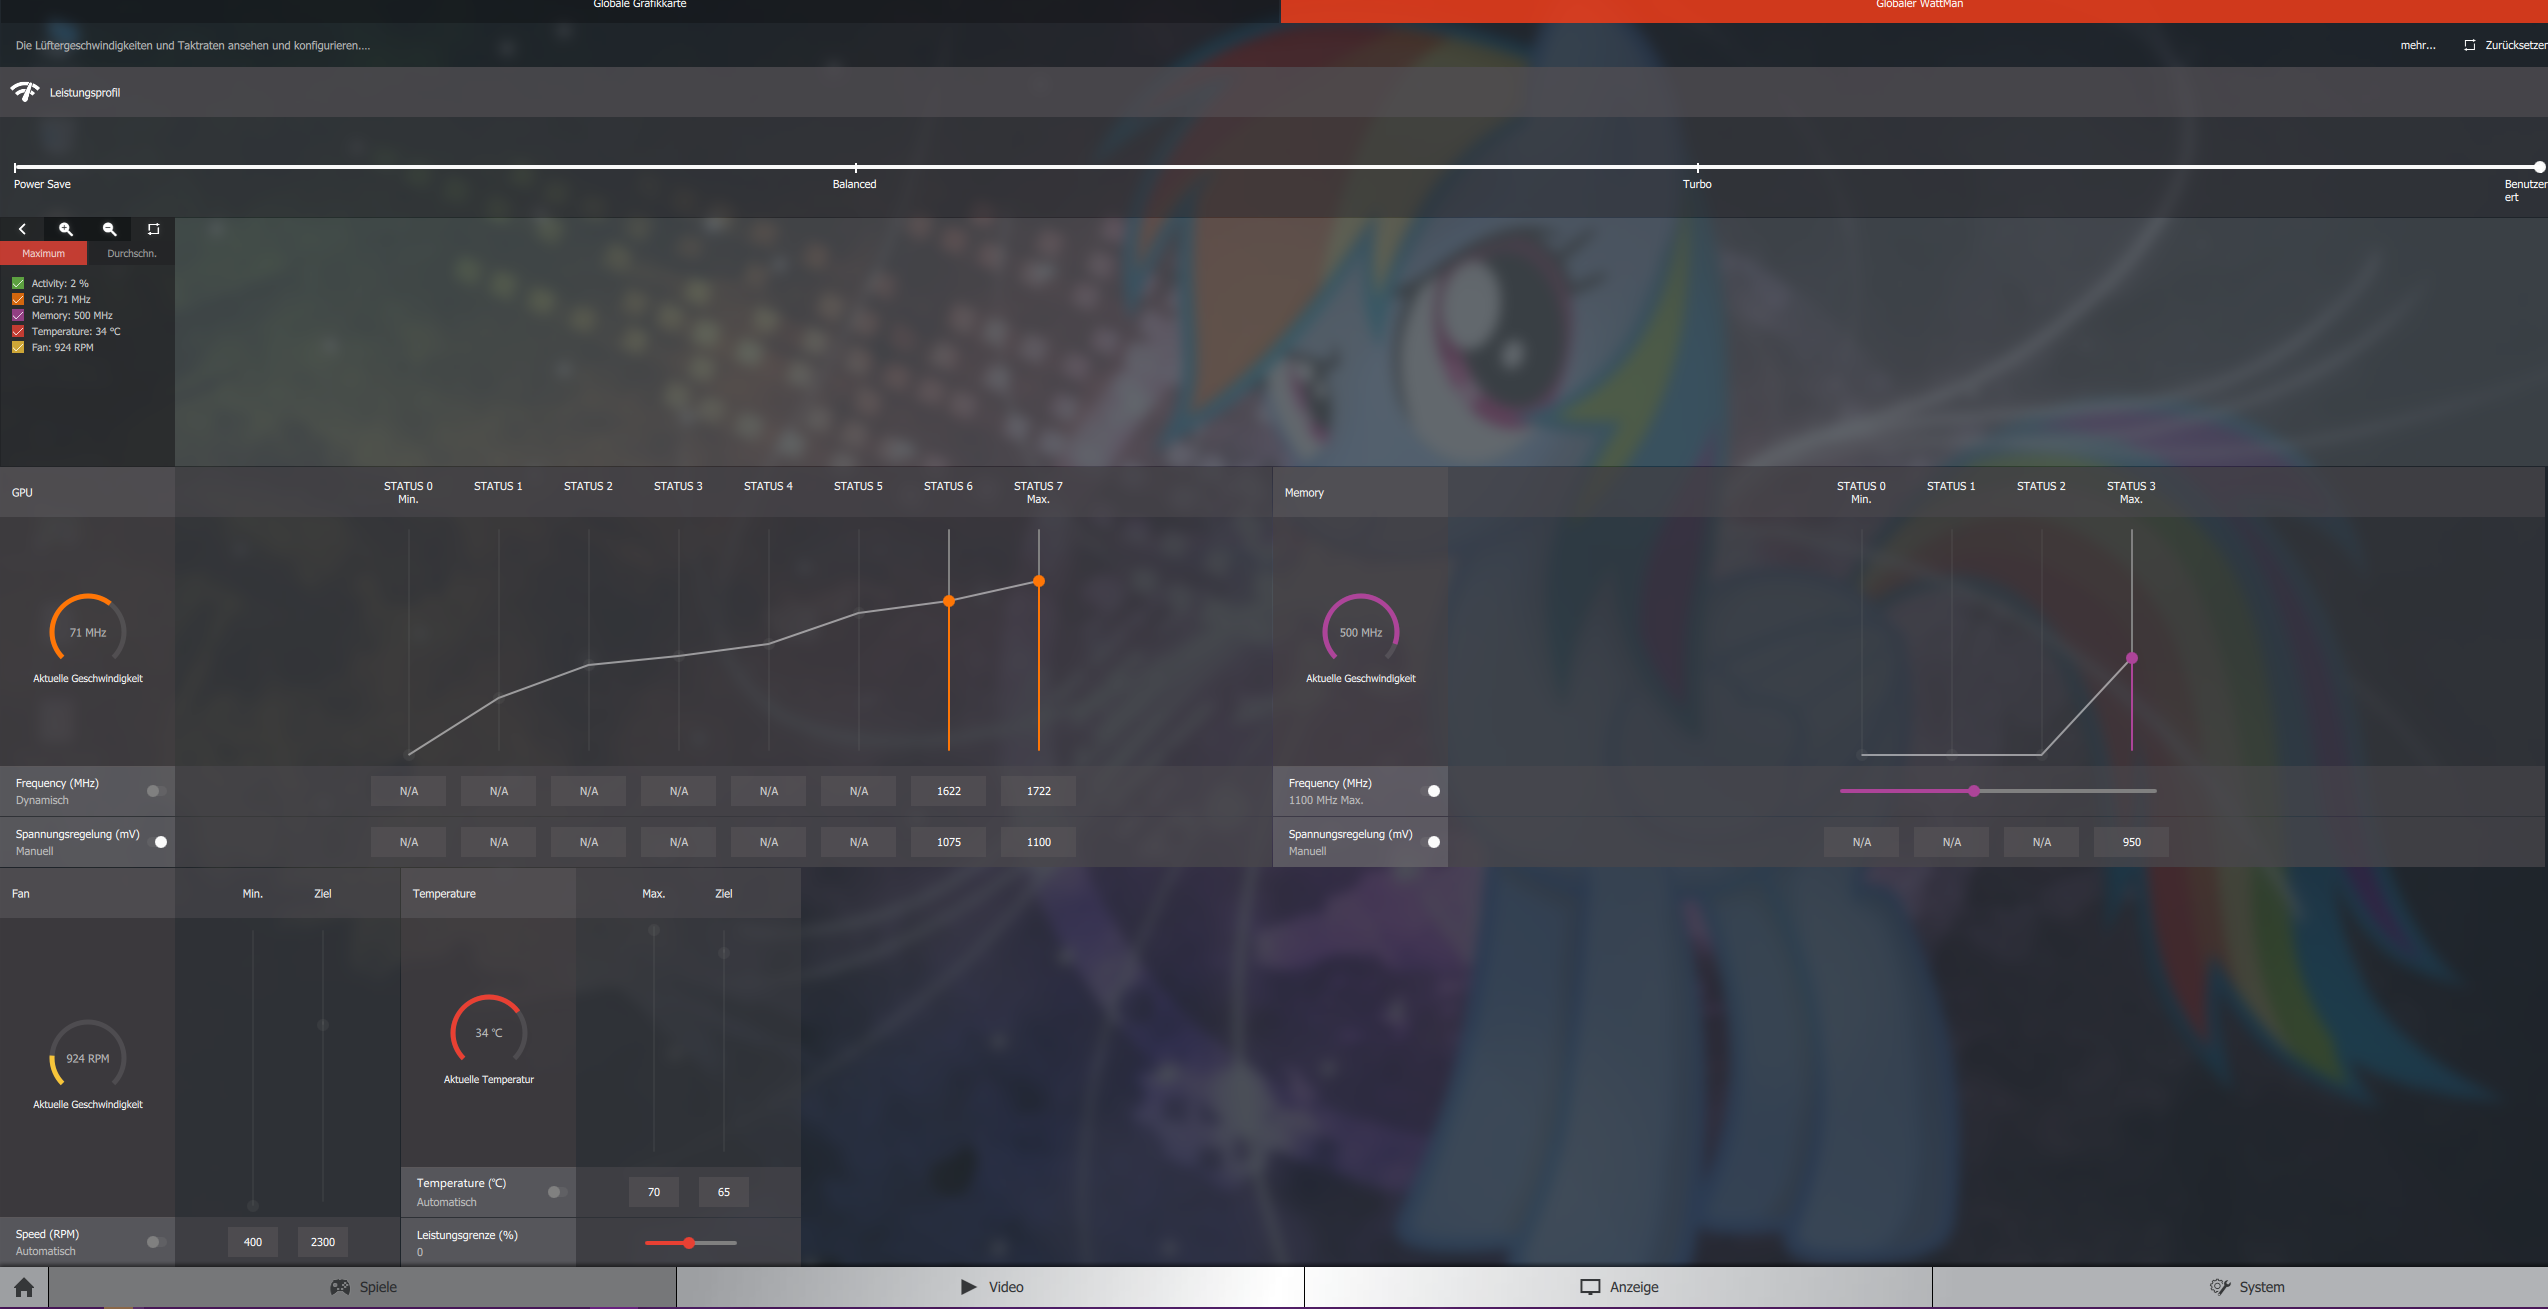Open the System section
The width and height of the screenshot is (2548, 1309).
pos(2246,1287)
